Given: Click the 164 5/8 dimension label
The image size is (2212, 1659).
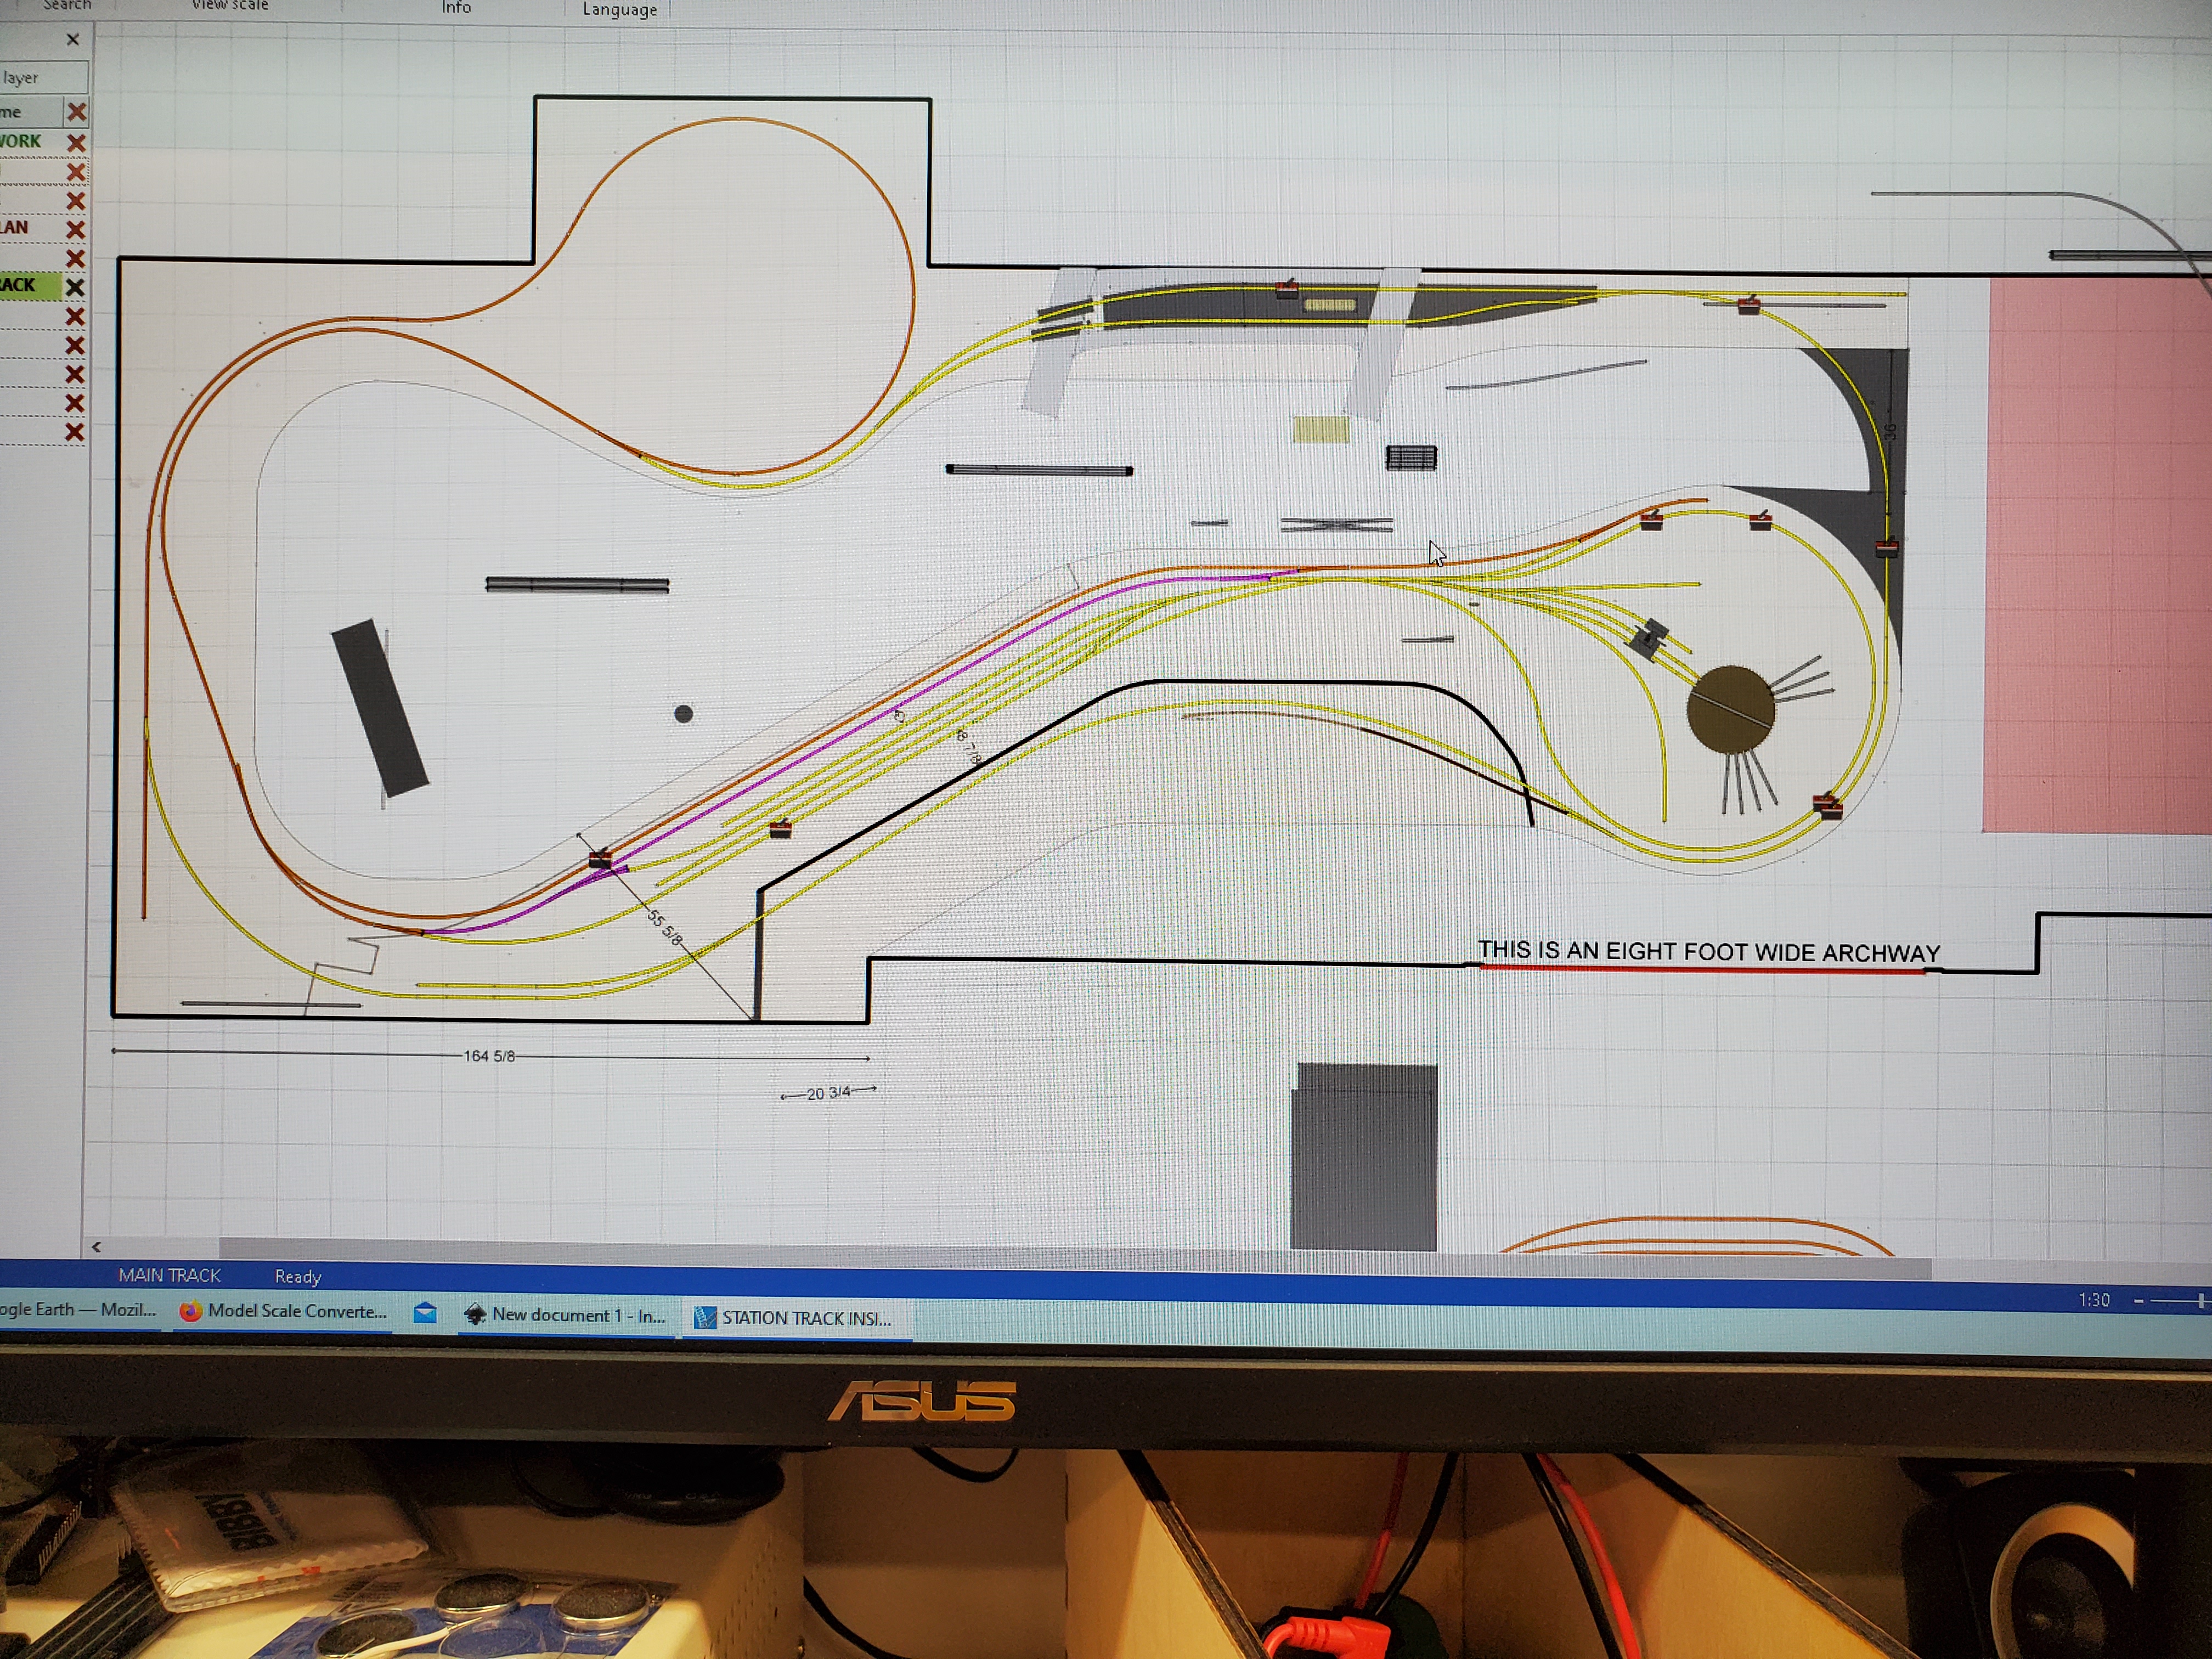Looking at the screenshot, I should pos(489,1056).
